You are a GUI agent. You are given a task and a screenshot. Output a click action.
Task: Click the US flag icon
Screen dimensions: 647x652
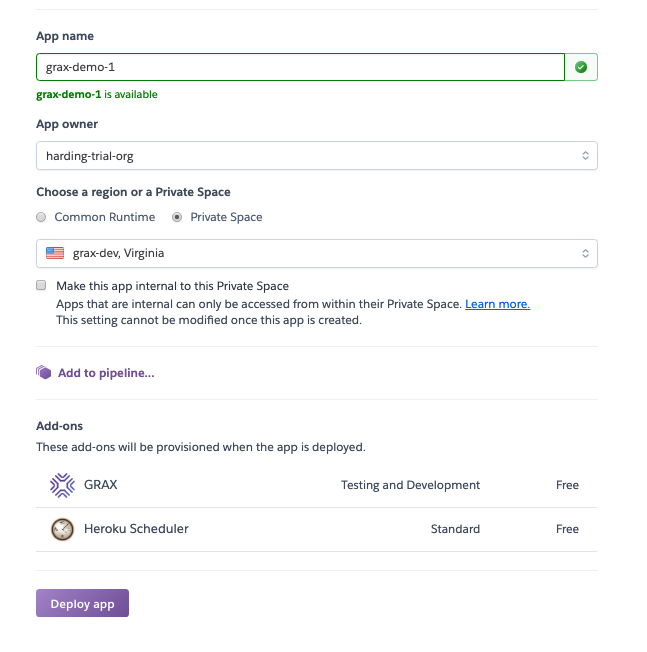click(55, 253)
